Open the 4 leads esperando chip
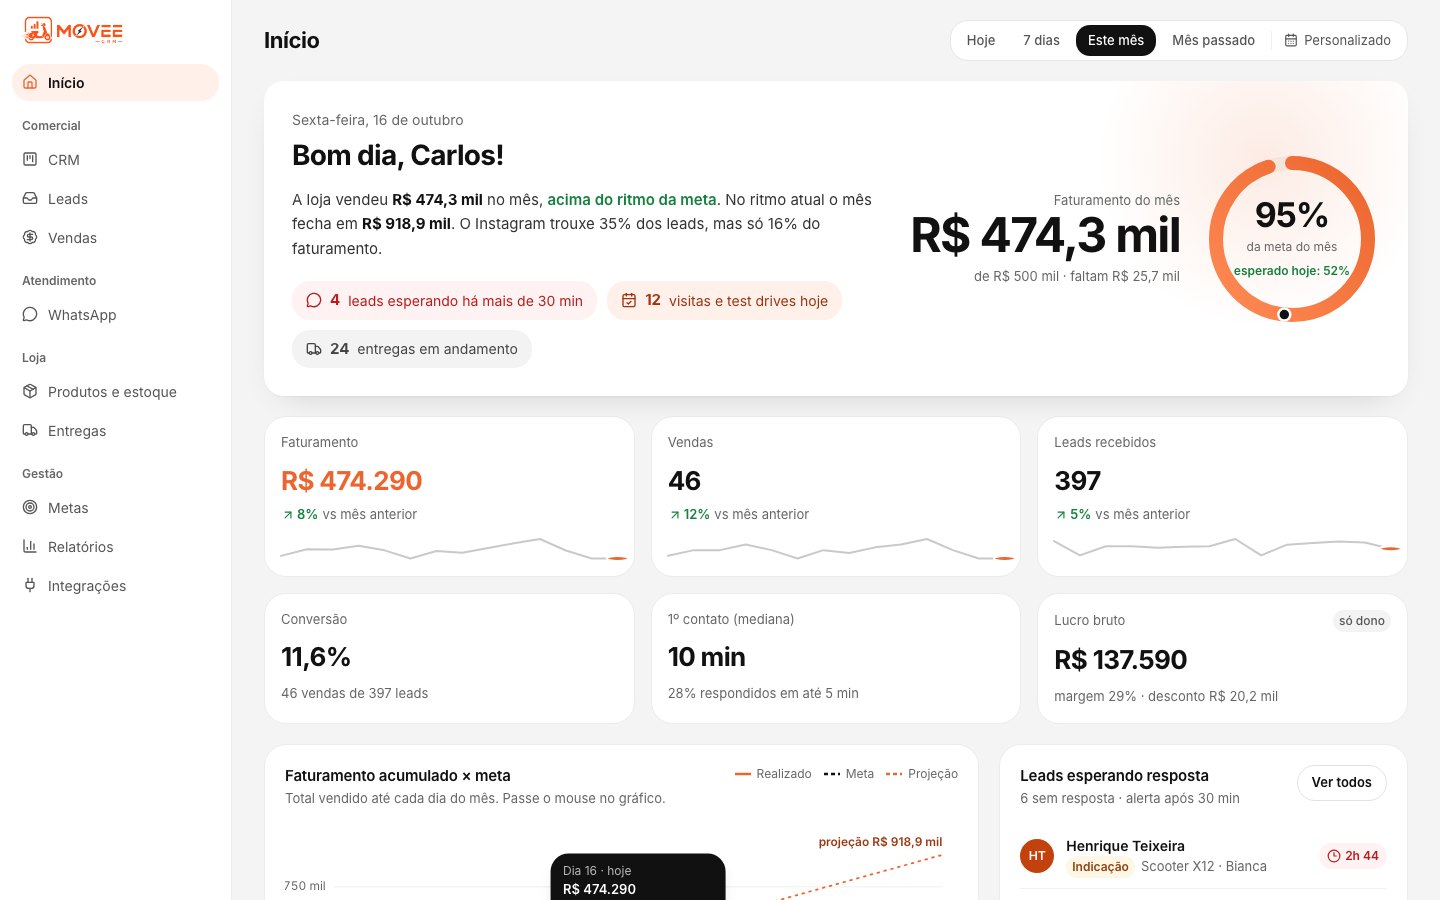The image size is (1440, 900). coord(444,300)
